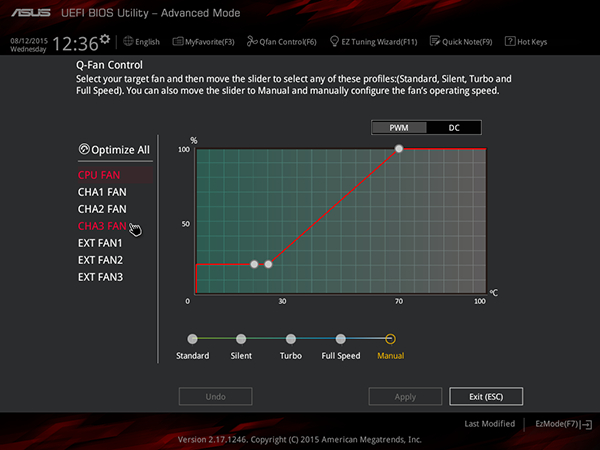
Task: Choose the Turbo profile slider point
Action: click(291, 339)
